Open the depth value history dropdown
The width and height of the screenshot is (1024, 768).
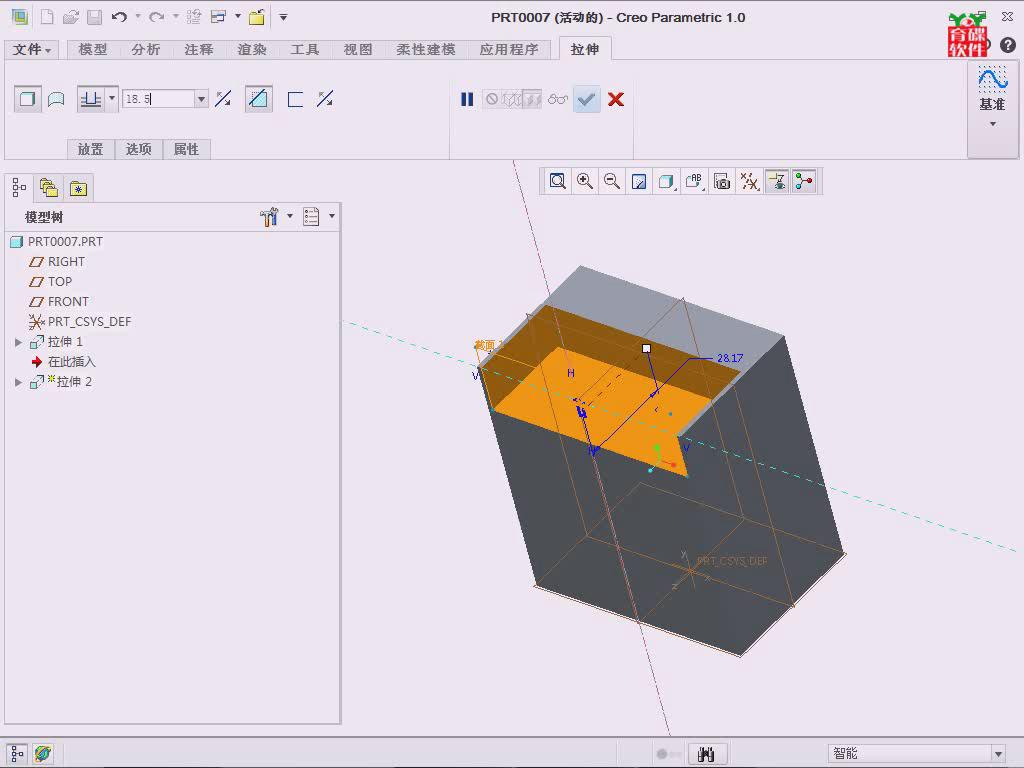pos(201,99)
